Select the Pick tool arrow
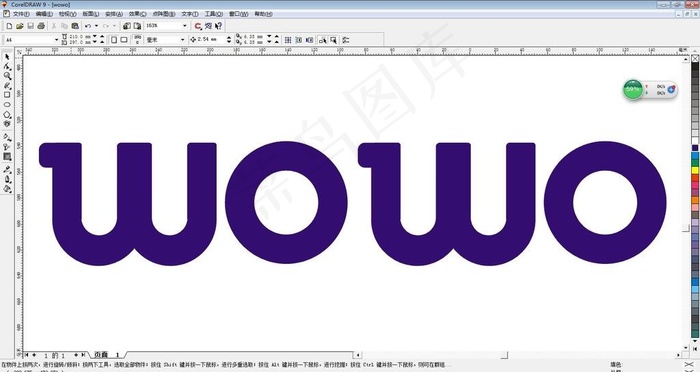The image size is (700, 372). tap(7, 57)
